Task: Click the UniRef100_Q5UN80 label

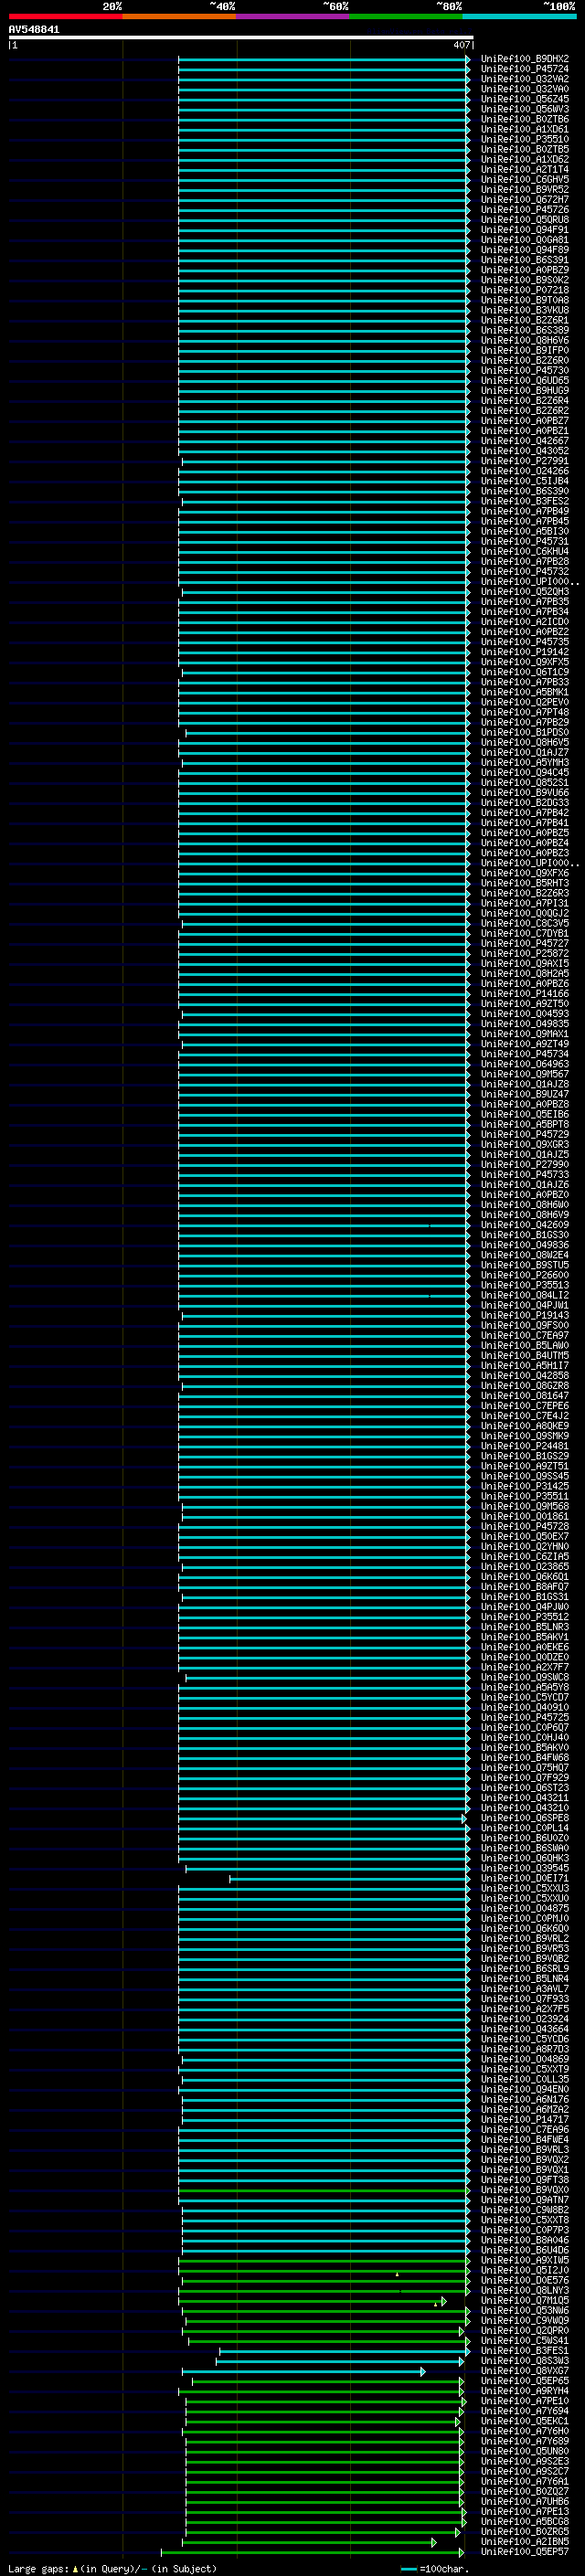Action: tap(524, 2451)
